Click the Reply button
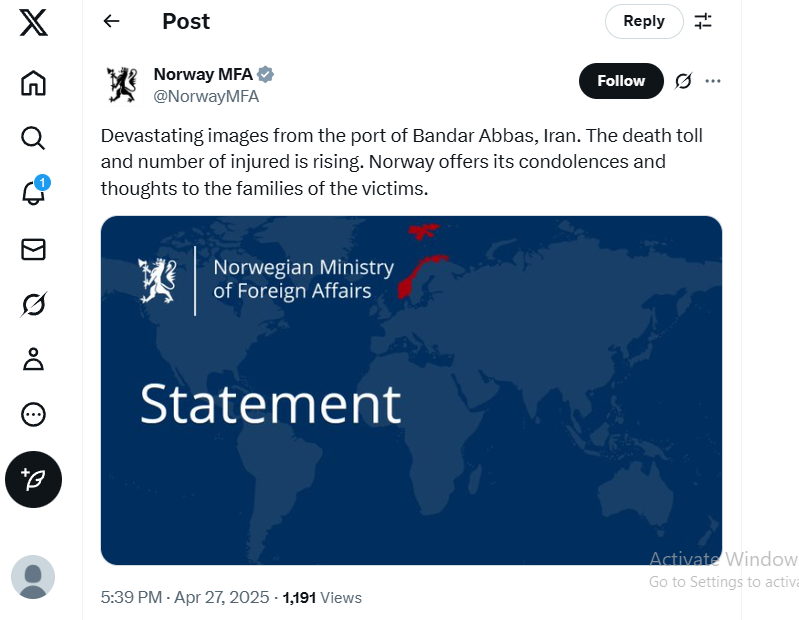Viewport: 799px width, 620px height. [x=643, y=21]
